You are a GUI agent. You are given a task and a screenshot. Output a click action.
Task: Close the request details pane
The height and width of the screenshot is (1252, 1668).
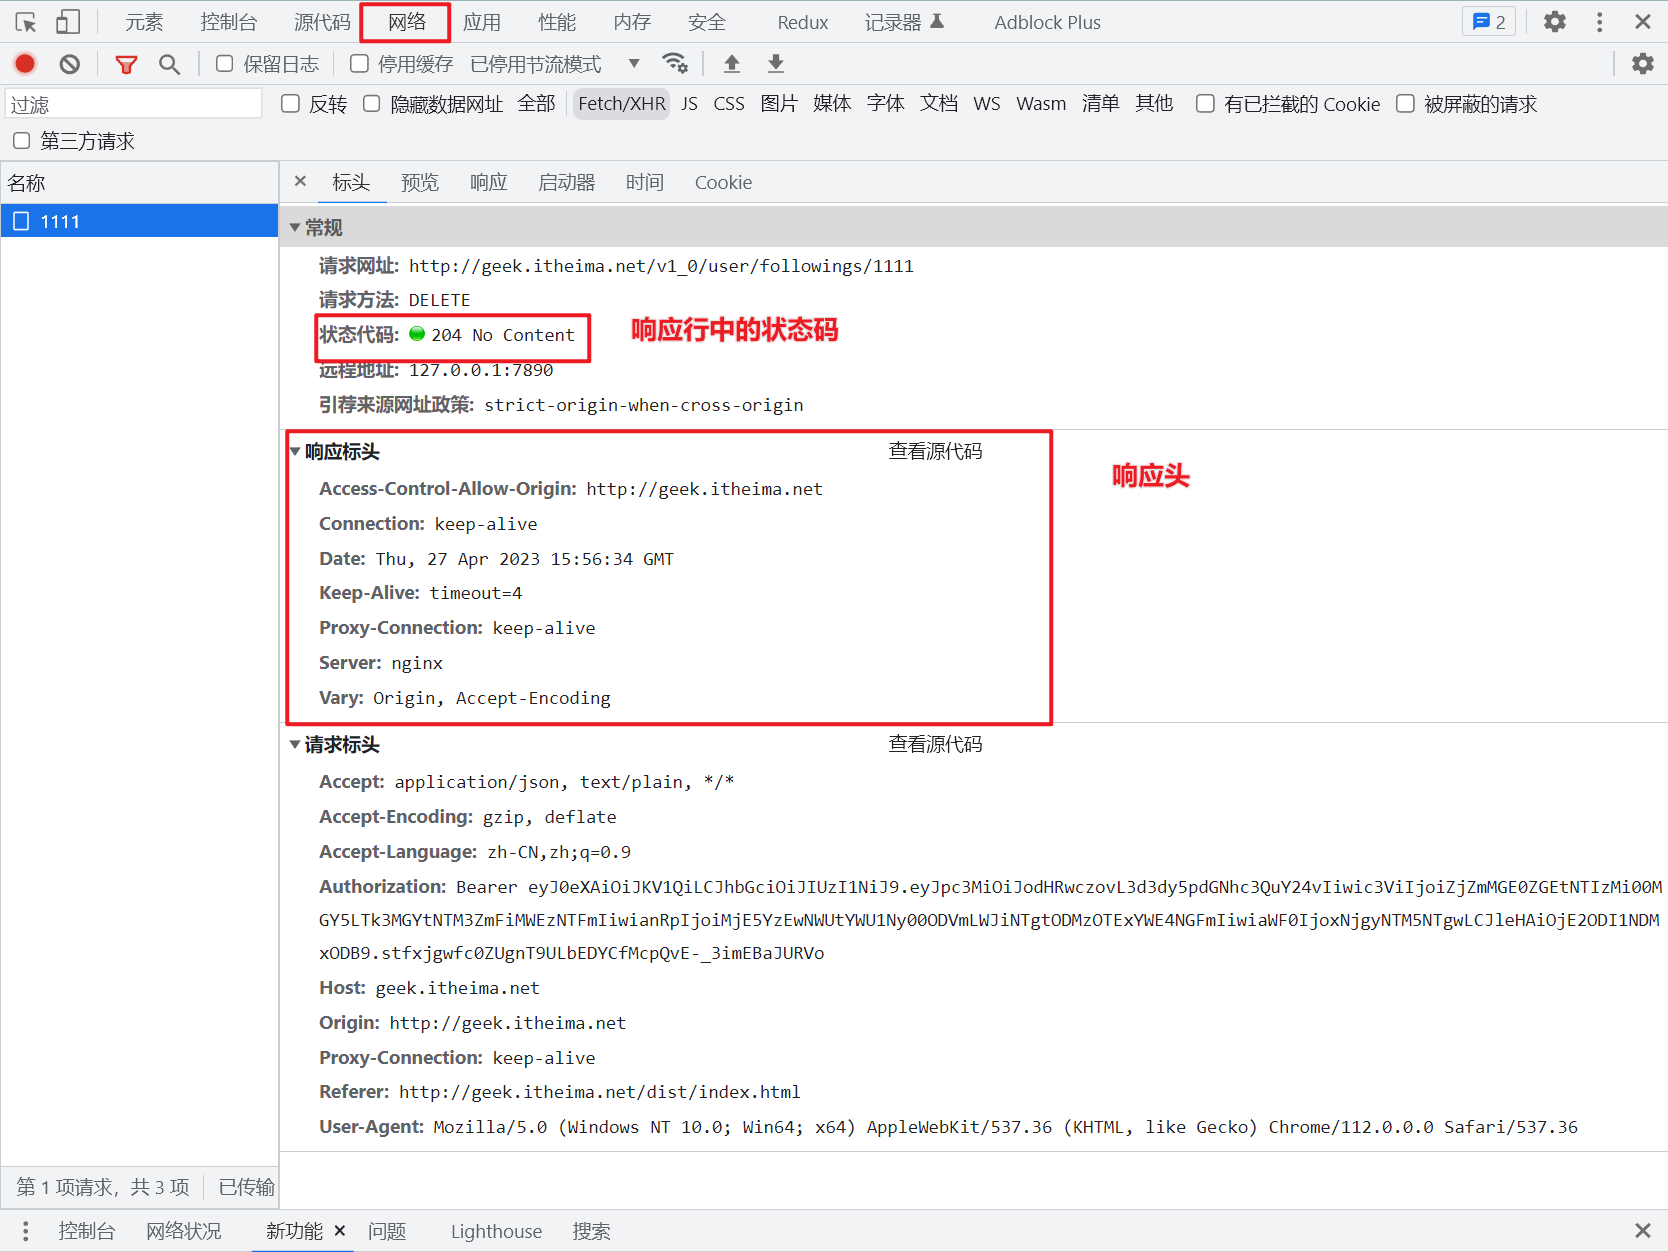pyautogui.click(x=300, y=182)
